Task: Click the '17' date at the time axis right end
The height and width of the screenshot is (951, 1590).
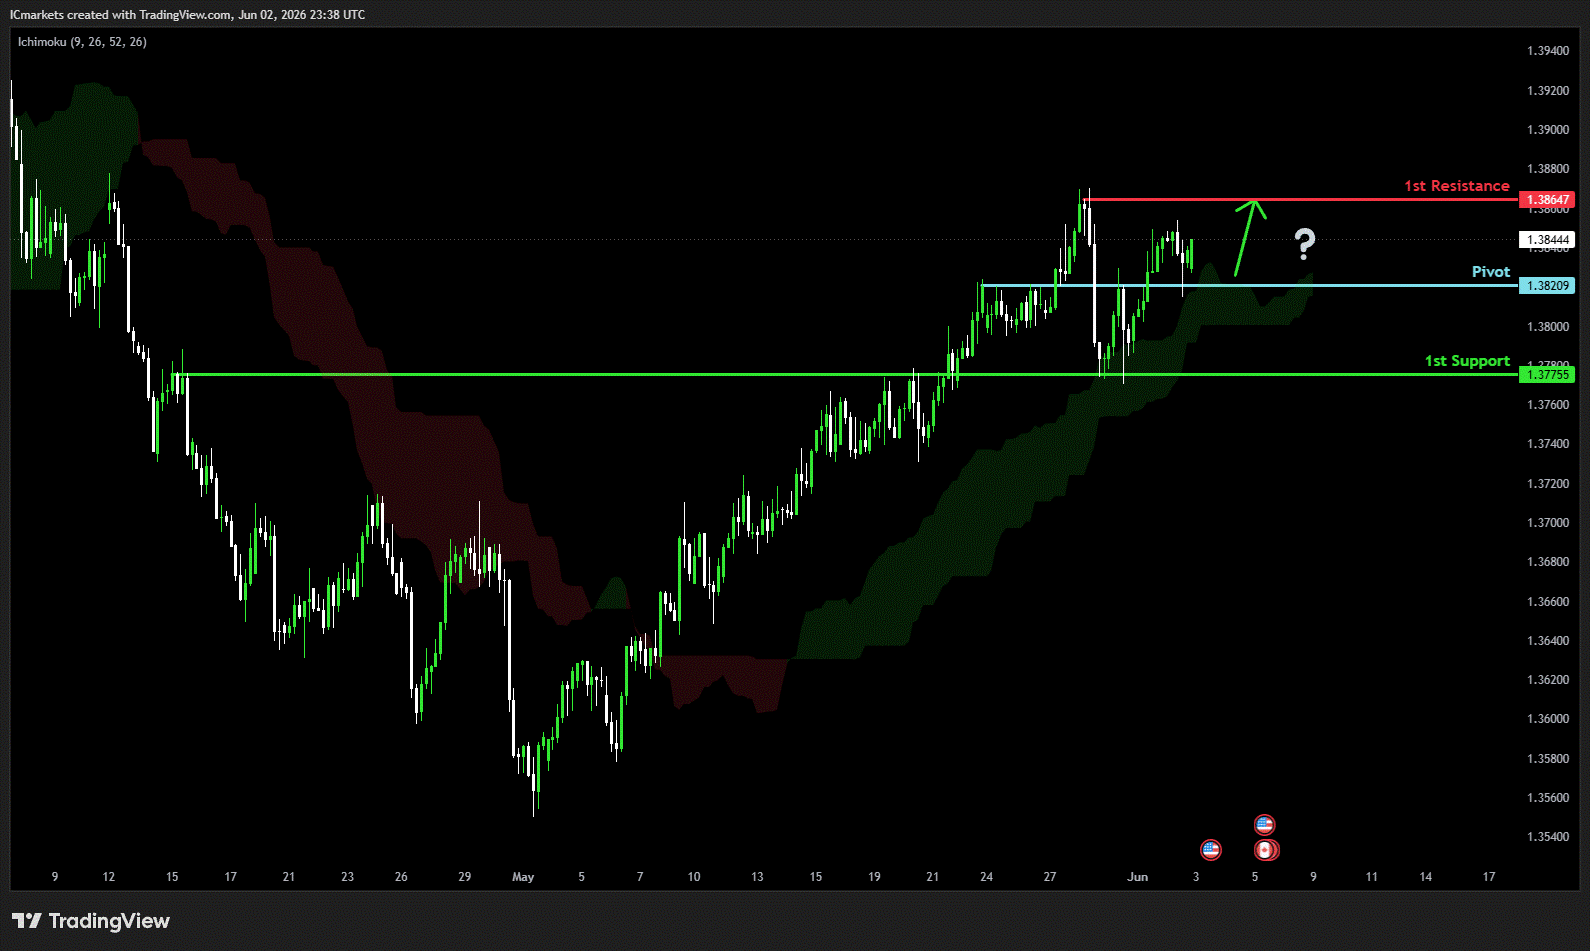Action: [1489, 877]
